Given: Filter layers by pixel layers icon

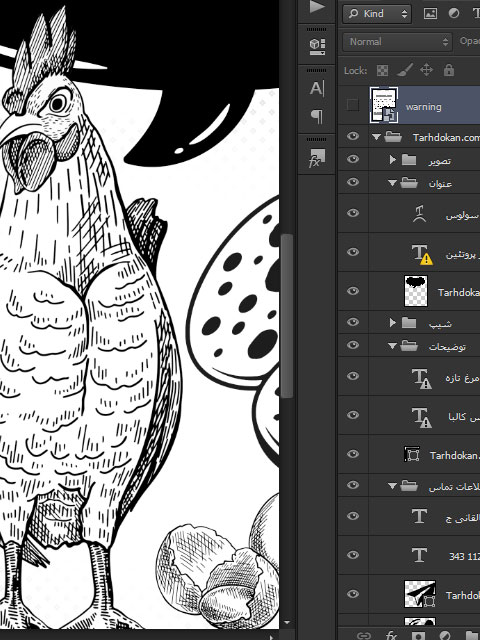Looking at the screenshot, I should point(430,14).
